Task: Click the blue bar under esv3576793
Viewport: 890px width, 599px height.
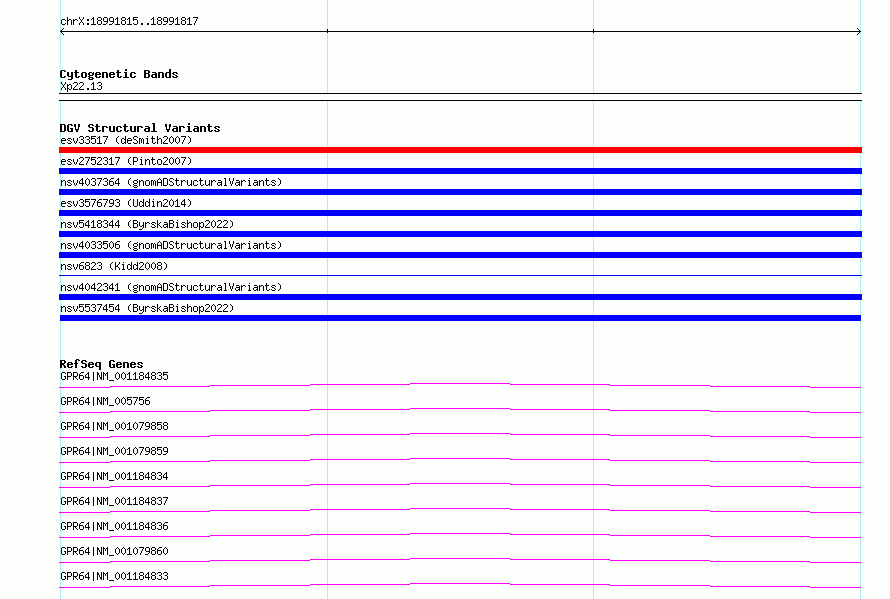Action: point(460,213)
